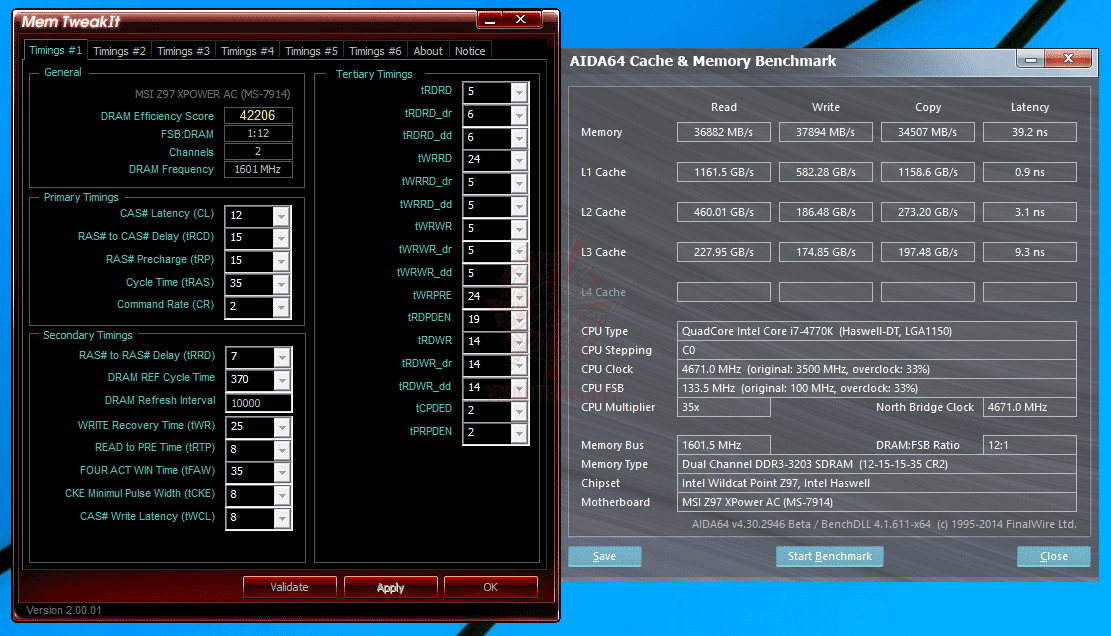1111x636 pixels.
Task: Click the DRAM Refresh Interval input field
Action: pyautogui.click(x=258, y=403)
